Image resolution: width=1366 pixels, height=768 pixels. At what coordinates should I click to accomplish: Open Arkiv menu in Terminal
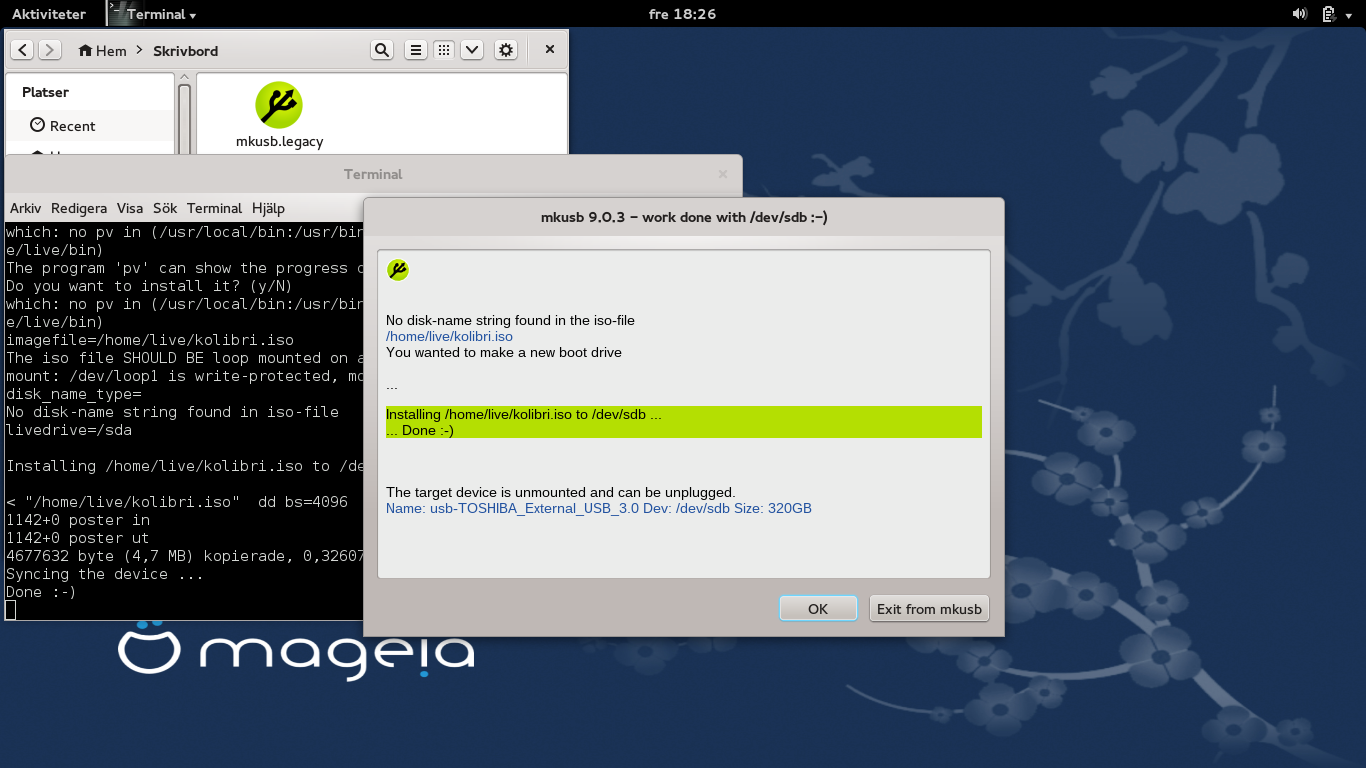pos(26,208)
